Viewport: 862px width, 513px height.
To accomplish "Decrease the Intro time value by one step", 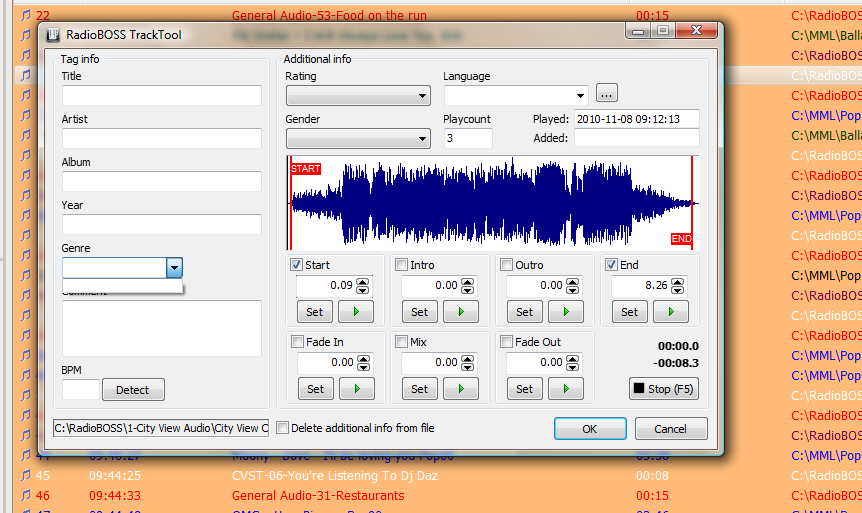I will click(467, 290).
